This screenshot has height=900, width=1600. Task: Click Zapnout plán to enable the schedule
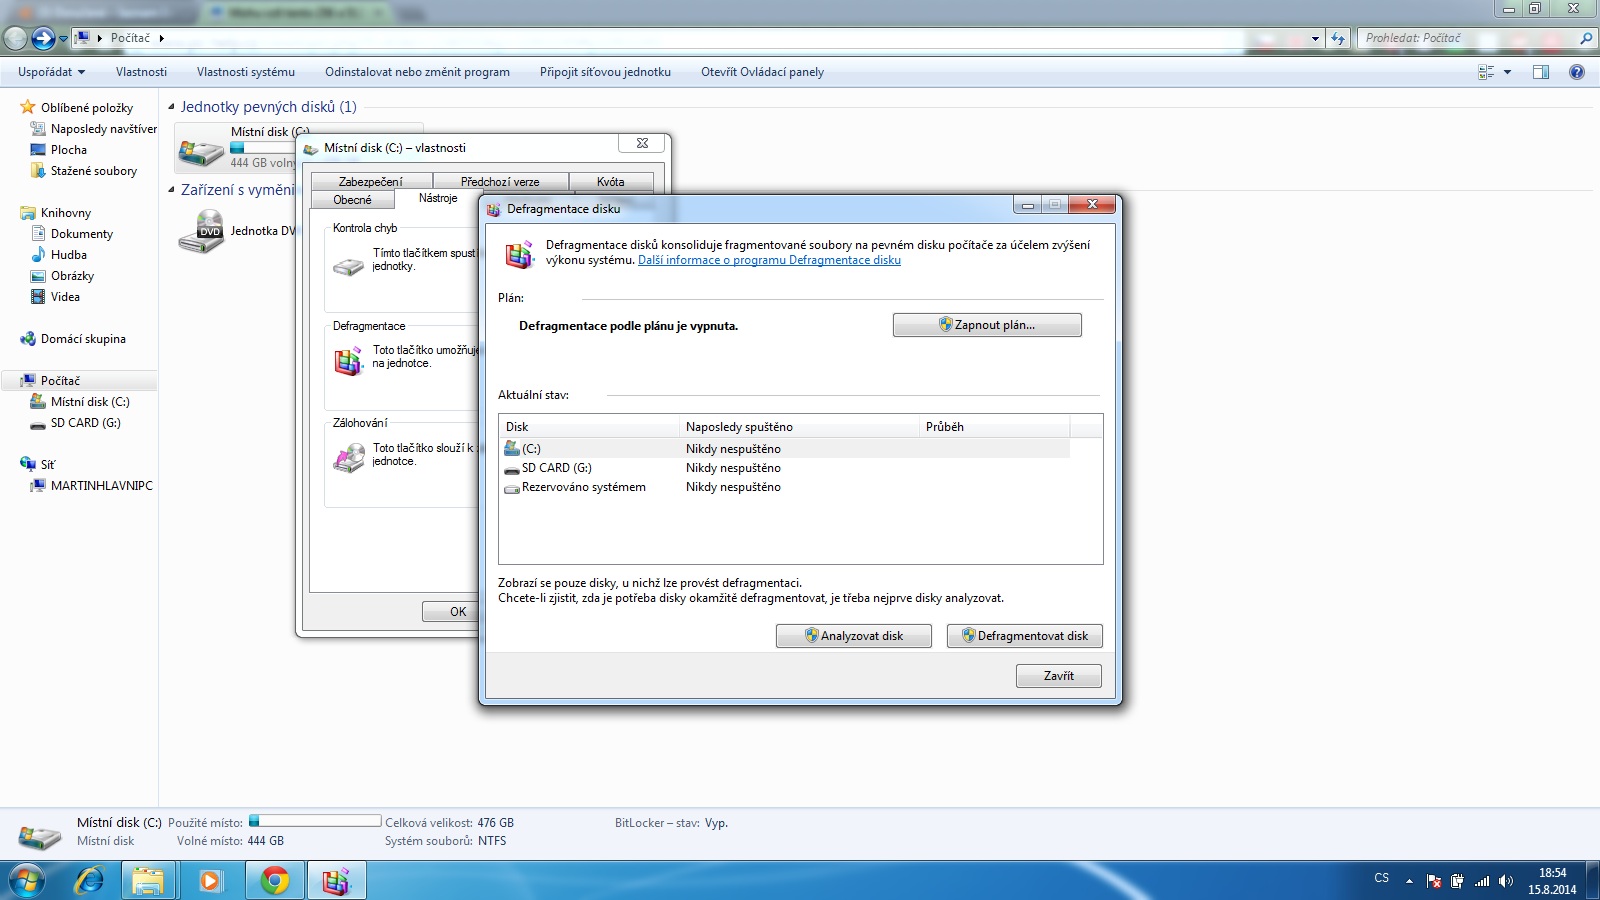(x=986, y=325)
